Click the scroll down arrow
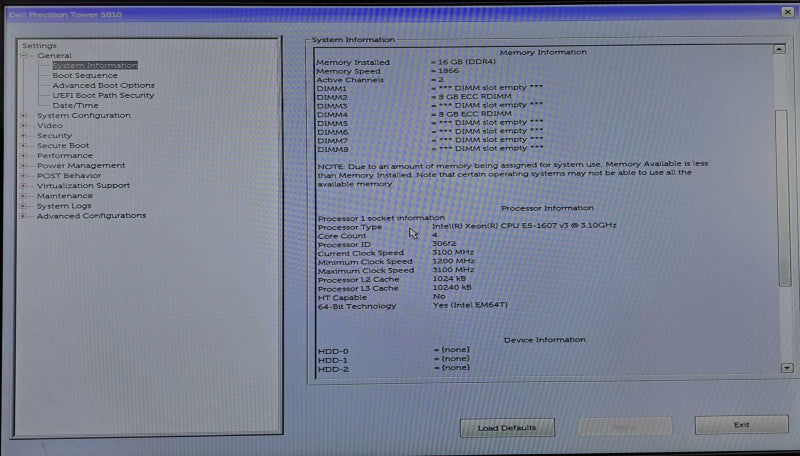This screenshot has height=456, width=800. 787,368
